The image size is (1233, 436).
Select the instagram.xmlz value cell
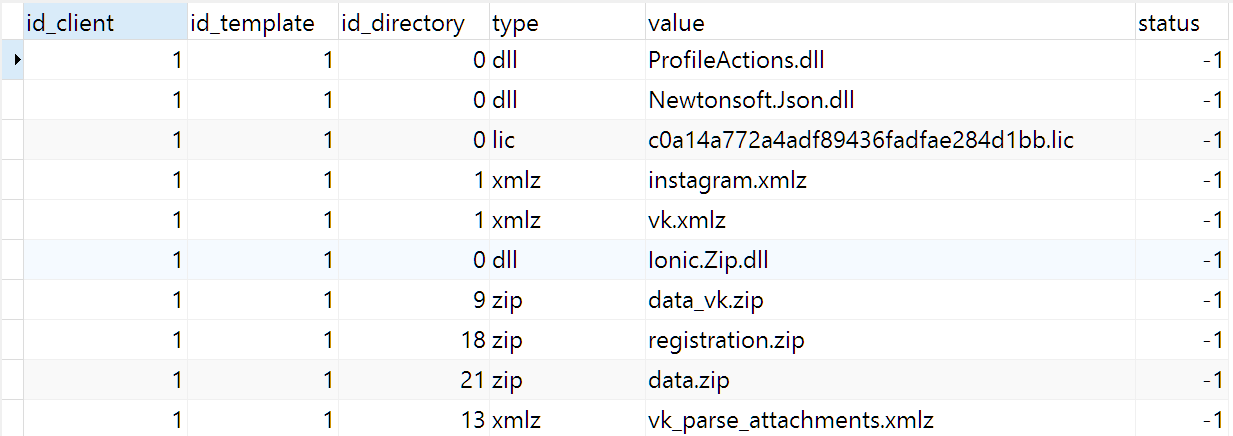(x=890, y=180)
